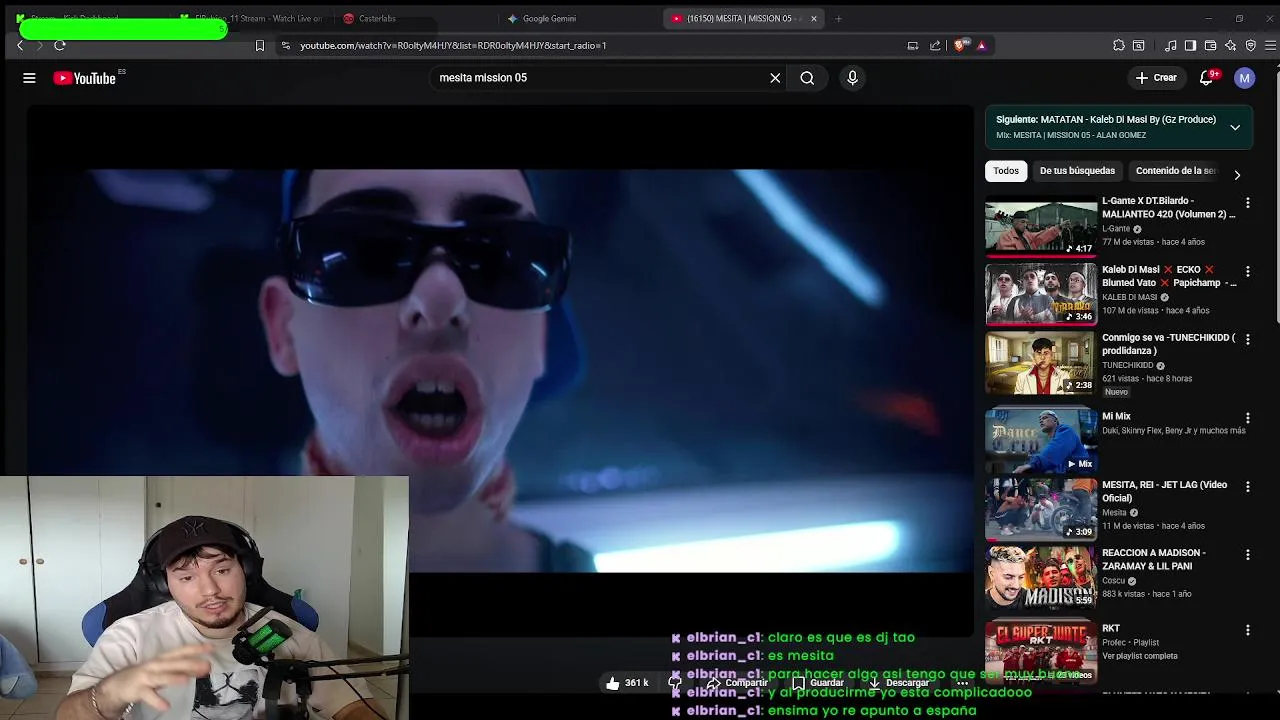Open options for Mi Mix
The image size is (1280, 720).
pos(1247,417)
